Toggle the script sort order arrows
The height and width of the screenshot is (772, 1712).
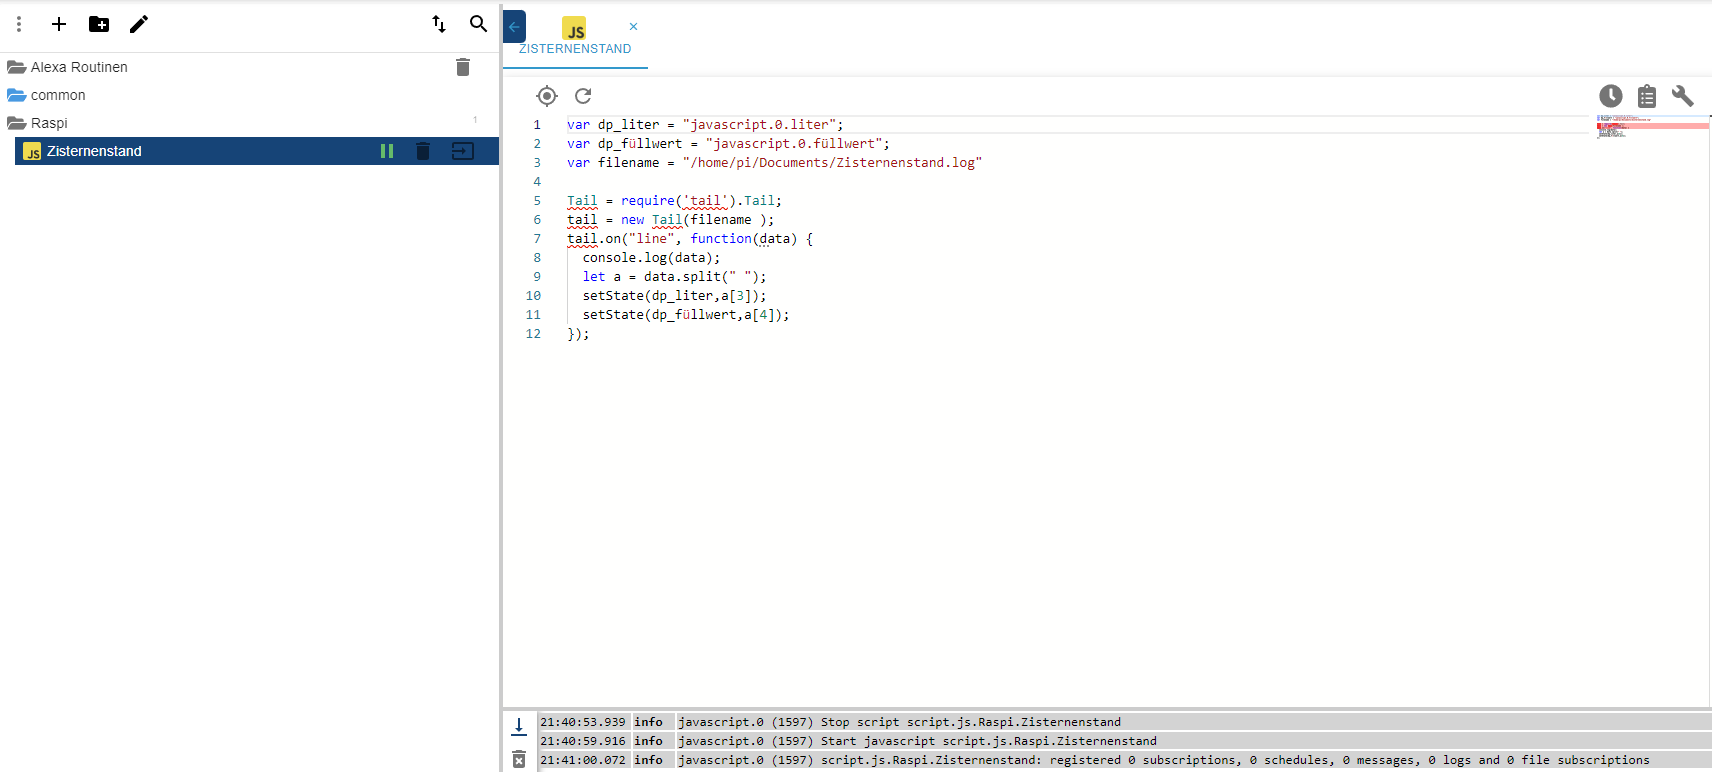(439, 24)
